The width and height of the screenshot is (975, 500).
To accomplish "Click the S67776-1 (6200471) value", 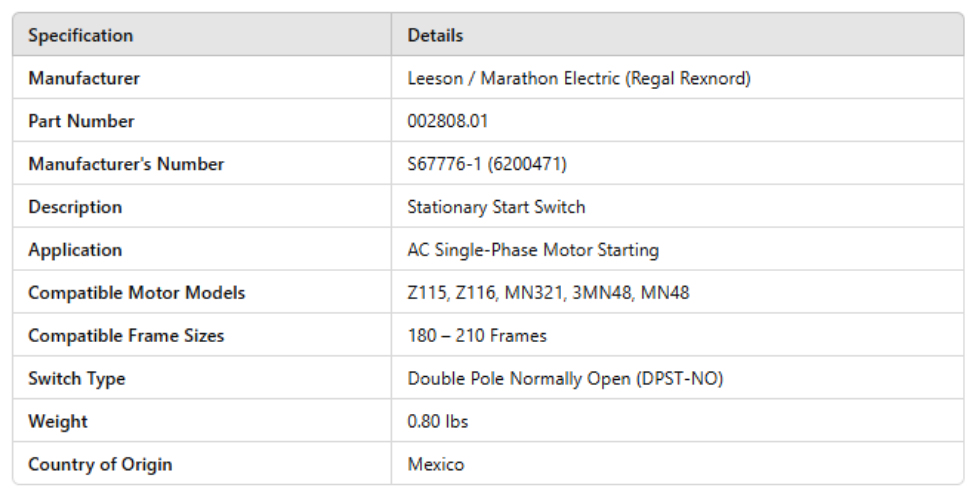I will pyautogui.click(x=487, y=164).
